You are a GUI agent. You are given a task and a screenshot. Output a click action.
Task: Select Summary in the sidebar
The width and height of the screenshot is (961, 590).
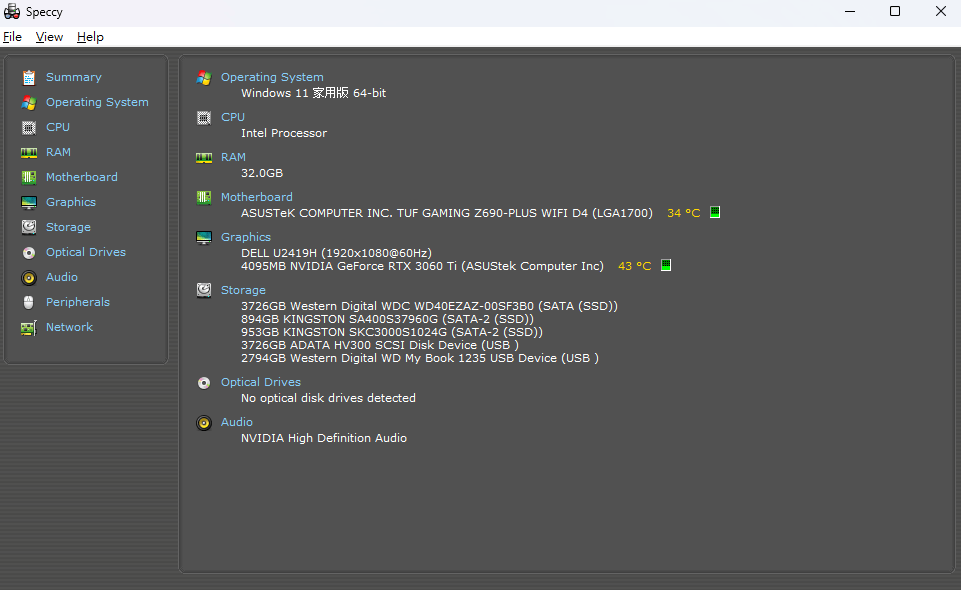pyautogui.click(x=74, y=77)
